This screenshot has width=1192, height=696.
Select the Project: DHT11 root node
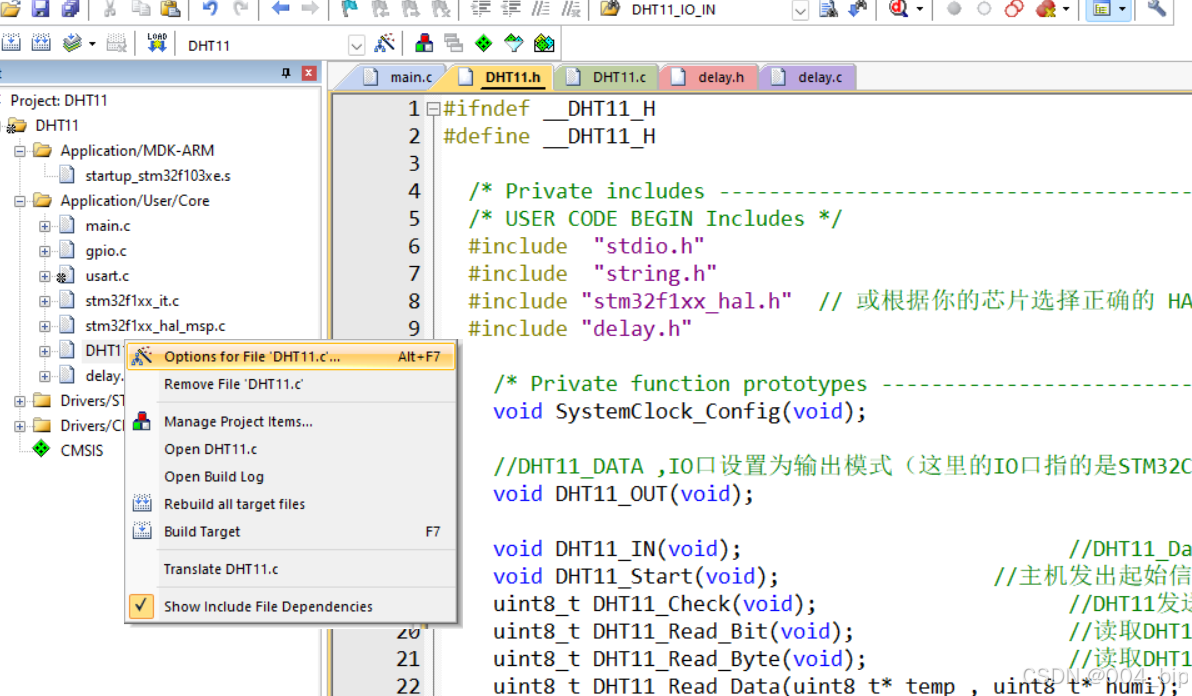pos(59,100)
